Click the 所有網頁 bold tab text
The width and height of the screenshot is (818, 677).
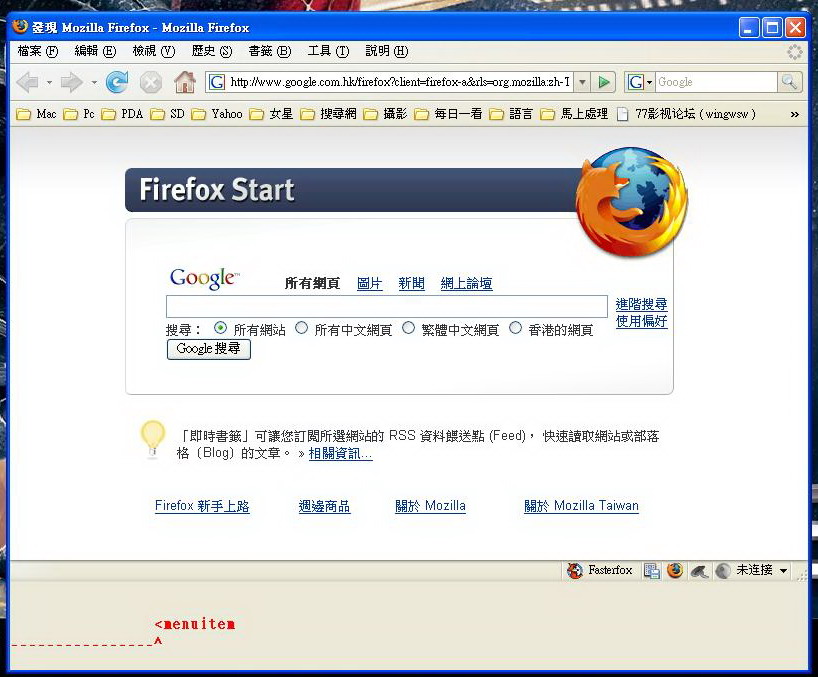(x=312, y=283)
